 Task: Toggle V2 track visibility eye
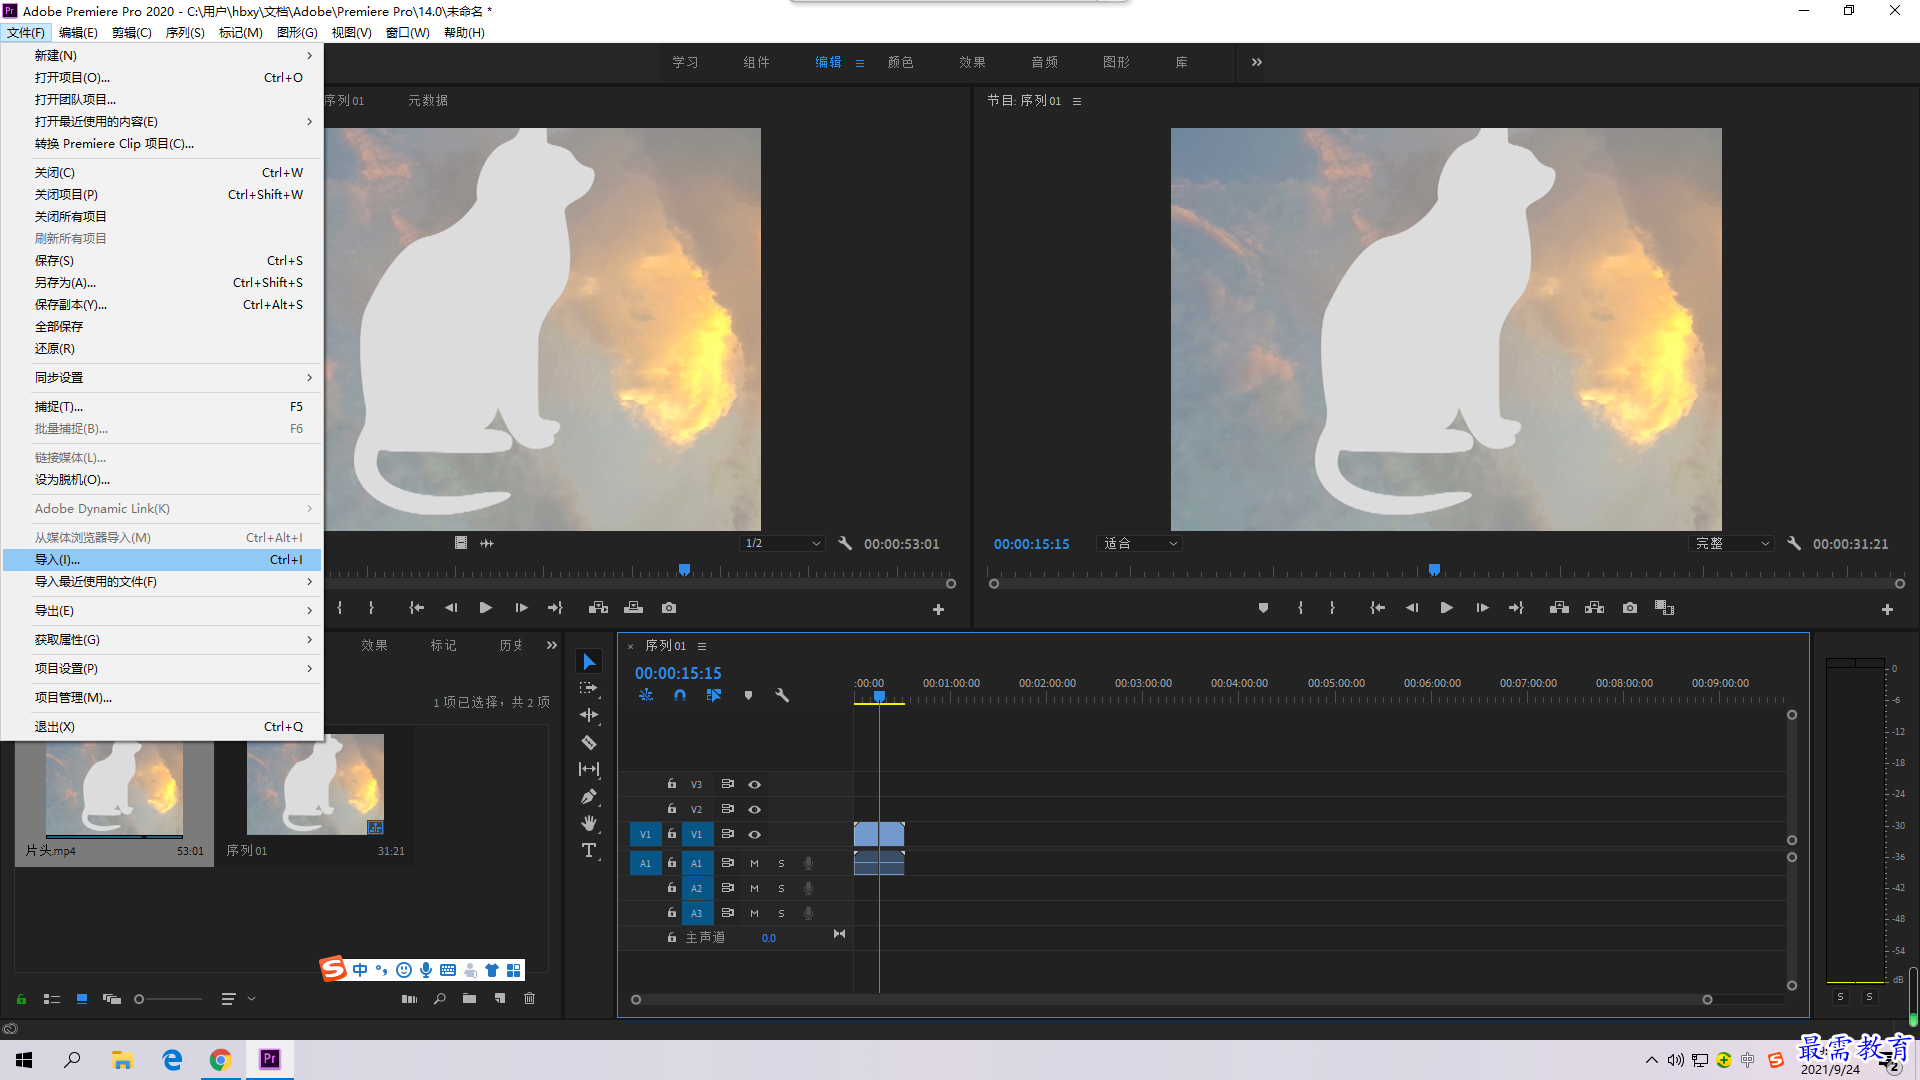(755, 809)
